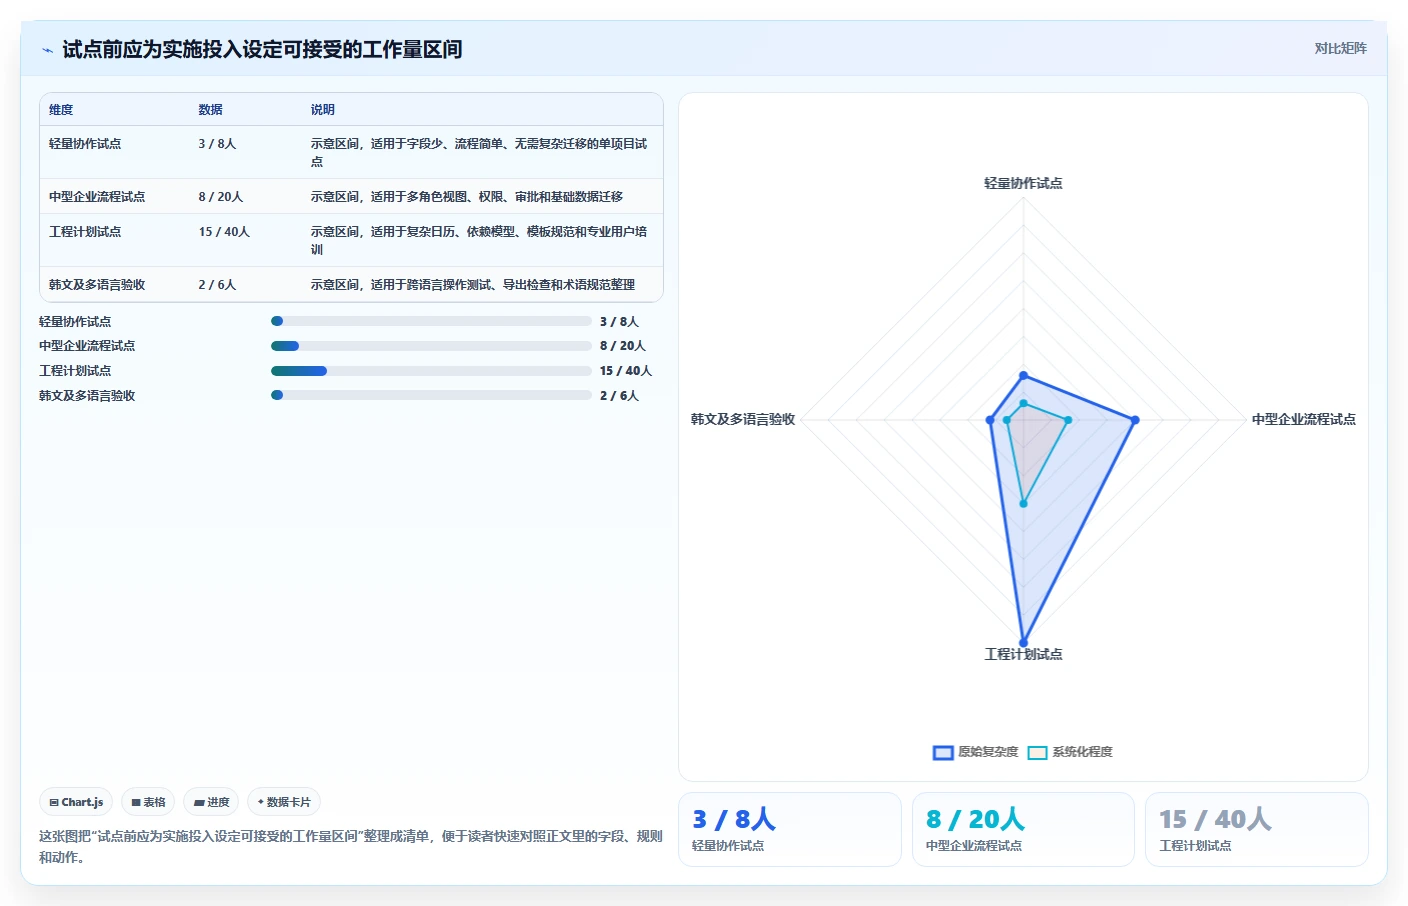The height and width of the screenshot is (906, 1408).
Task: Click the description mentioning 多角色视图
Action: click(466, 197)
